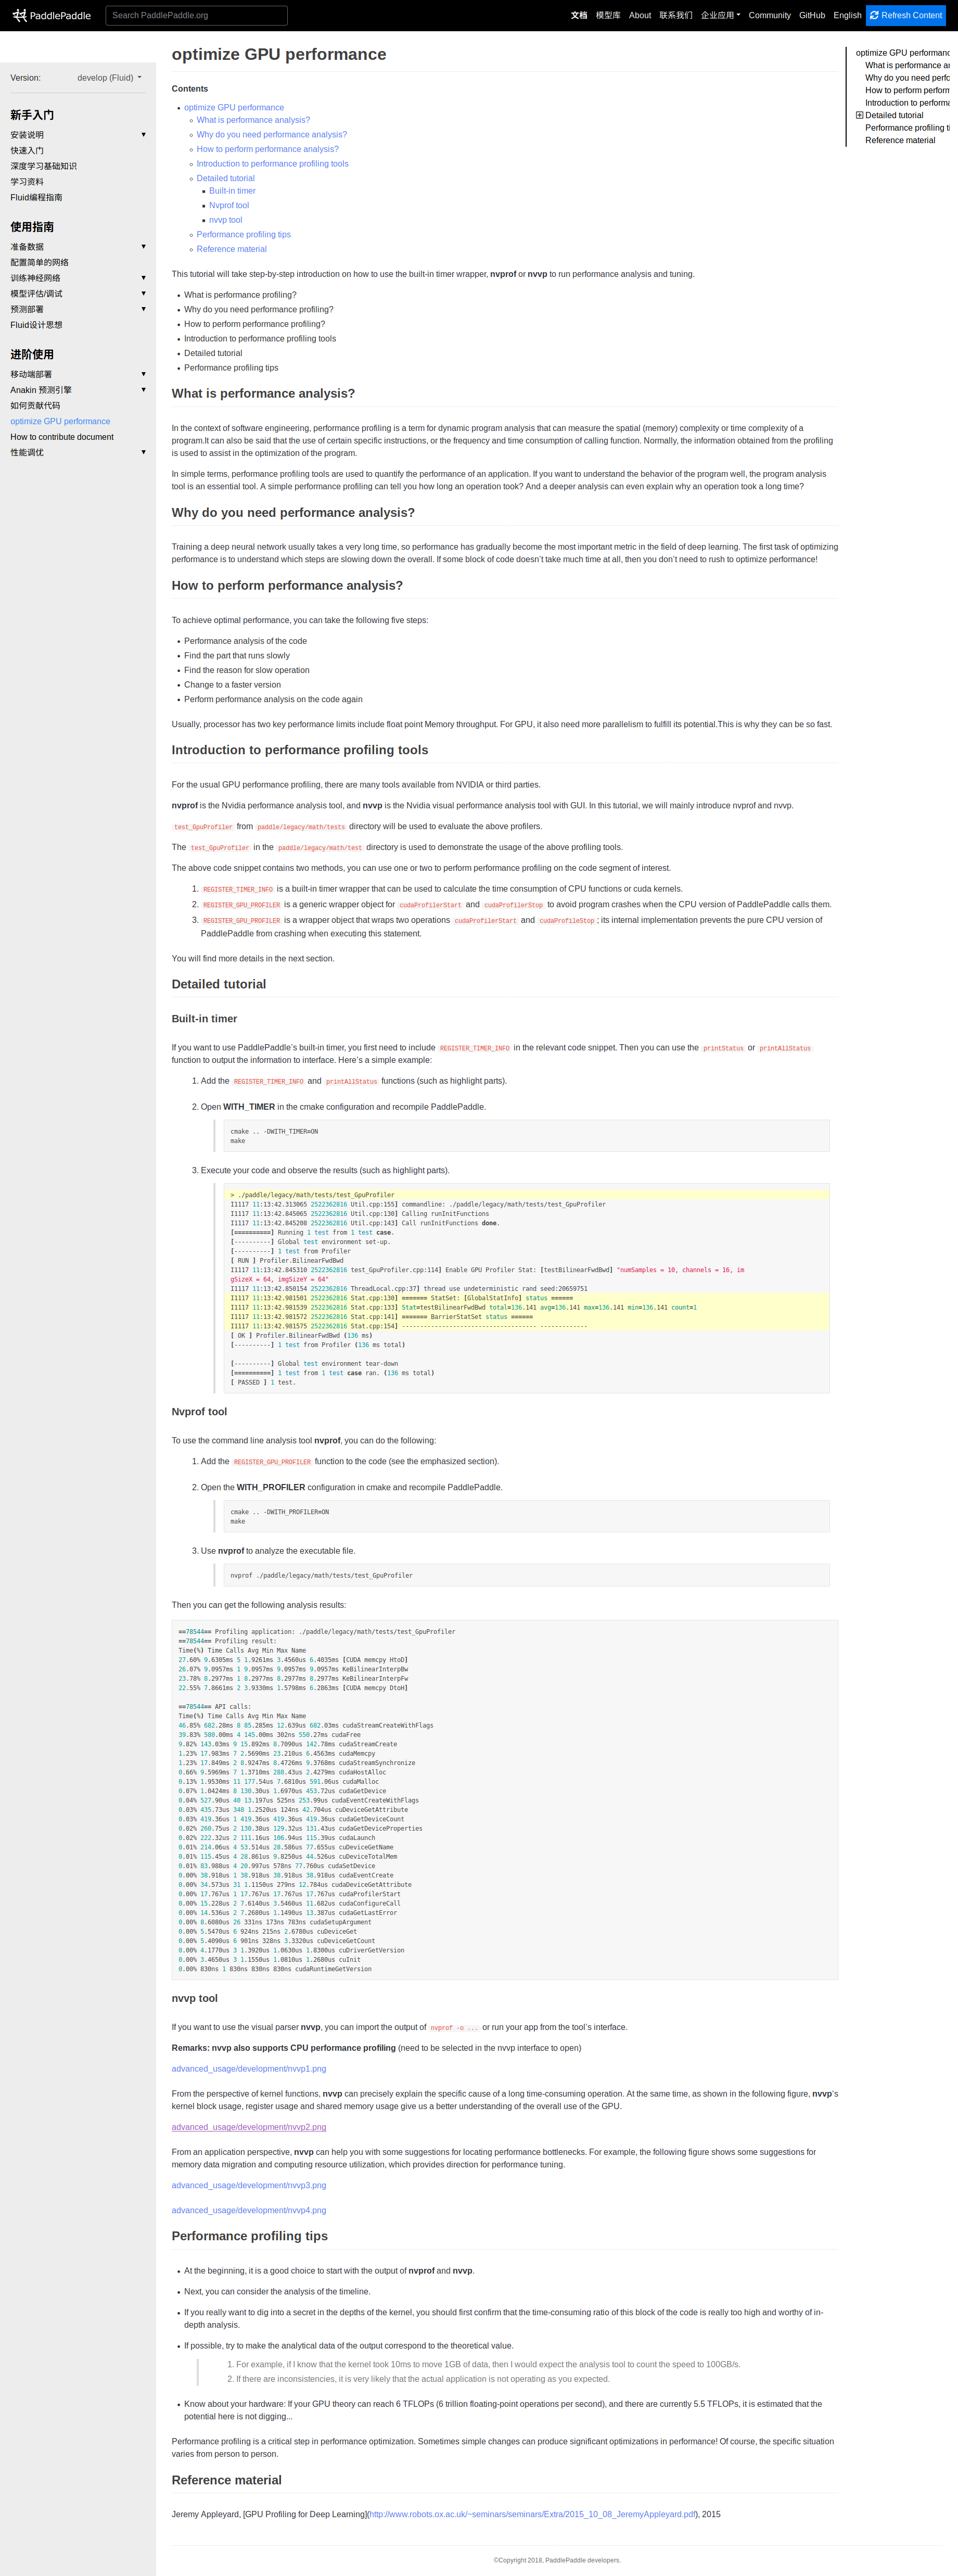Open 学习资料 in the sidebar

(x=27, y=182)
